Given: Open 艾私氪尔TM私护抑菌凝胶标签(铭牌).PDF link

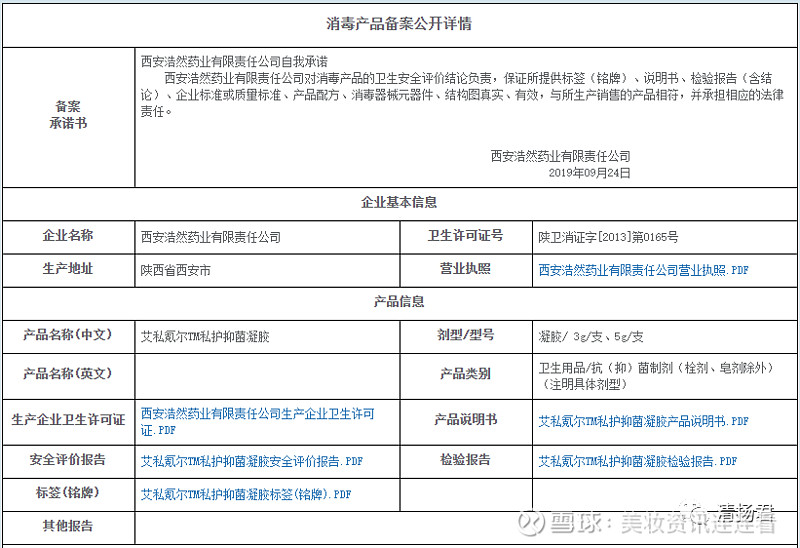Looking at the screenshot, I should tap(246, 494).
